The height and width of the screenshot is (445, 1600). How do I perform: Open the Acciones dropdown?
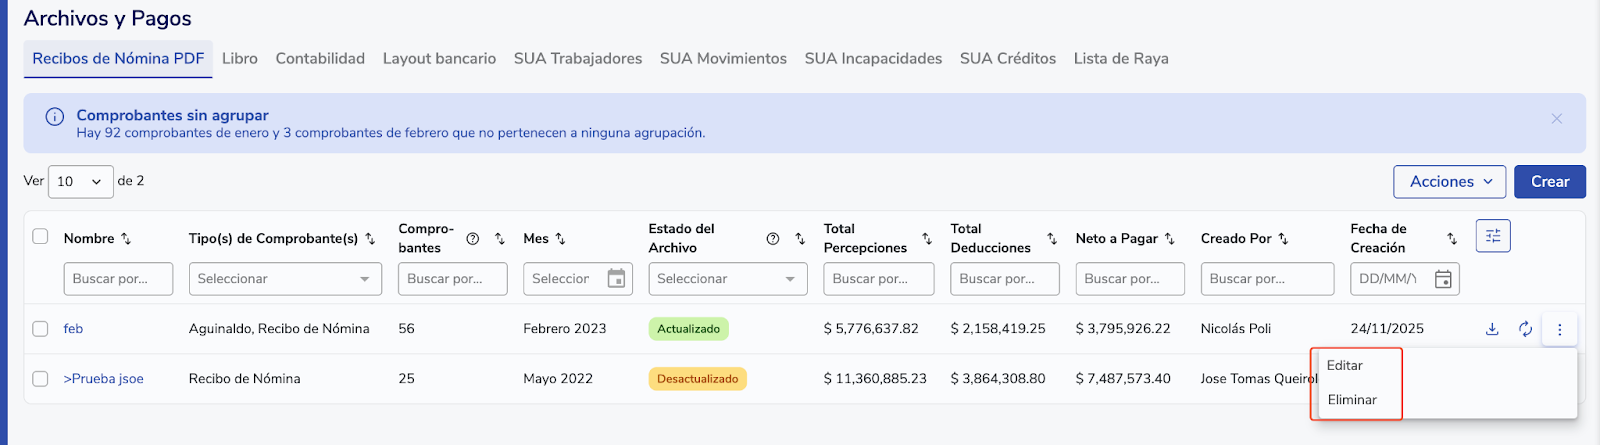pos(1449,182)
